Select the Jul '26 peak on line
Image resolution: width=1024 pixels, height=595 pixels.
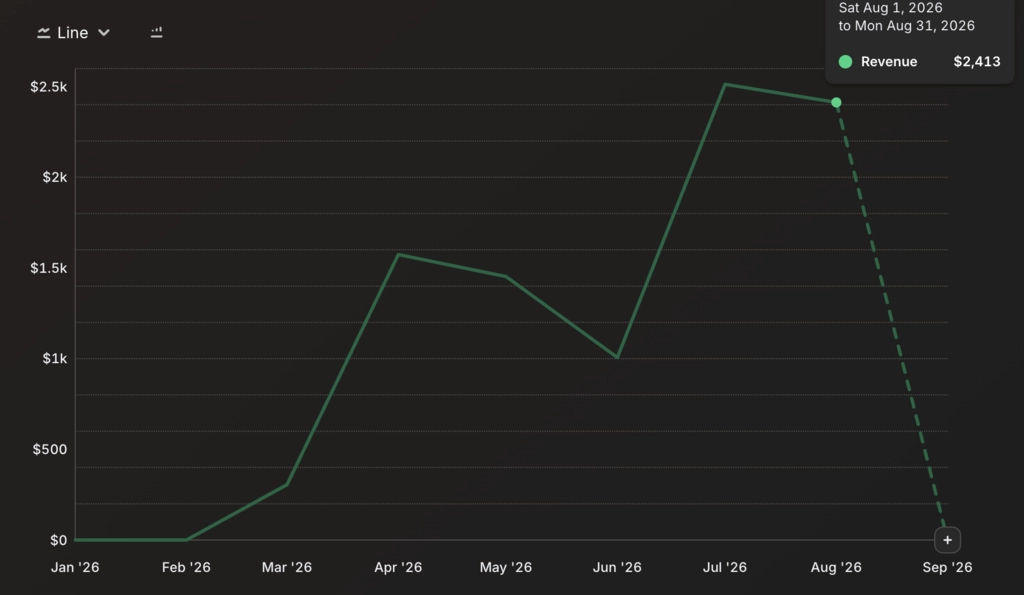725,84
